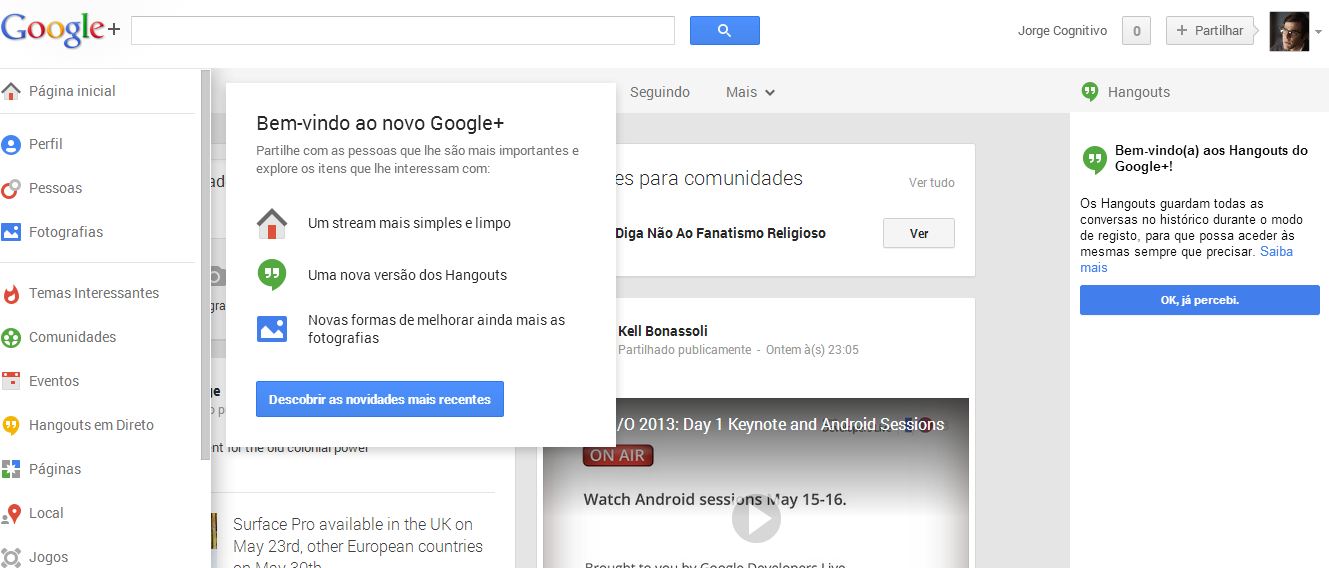Click the Fotografias picture icon
This screenshot has width=1329, height=568.
pos(11,232)
